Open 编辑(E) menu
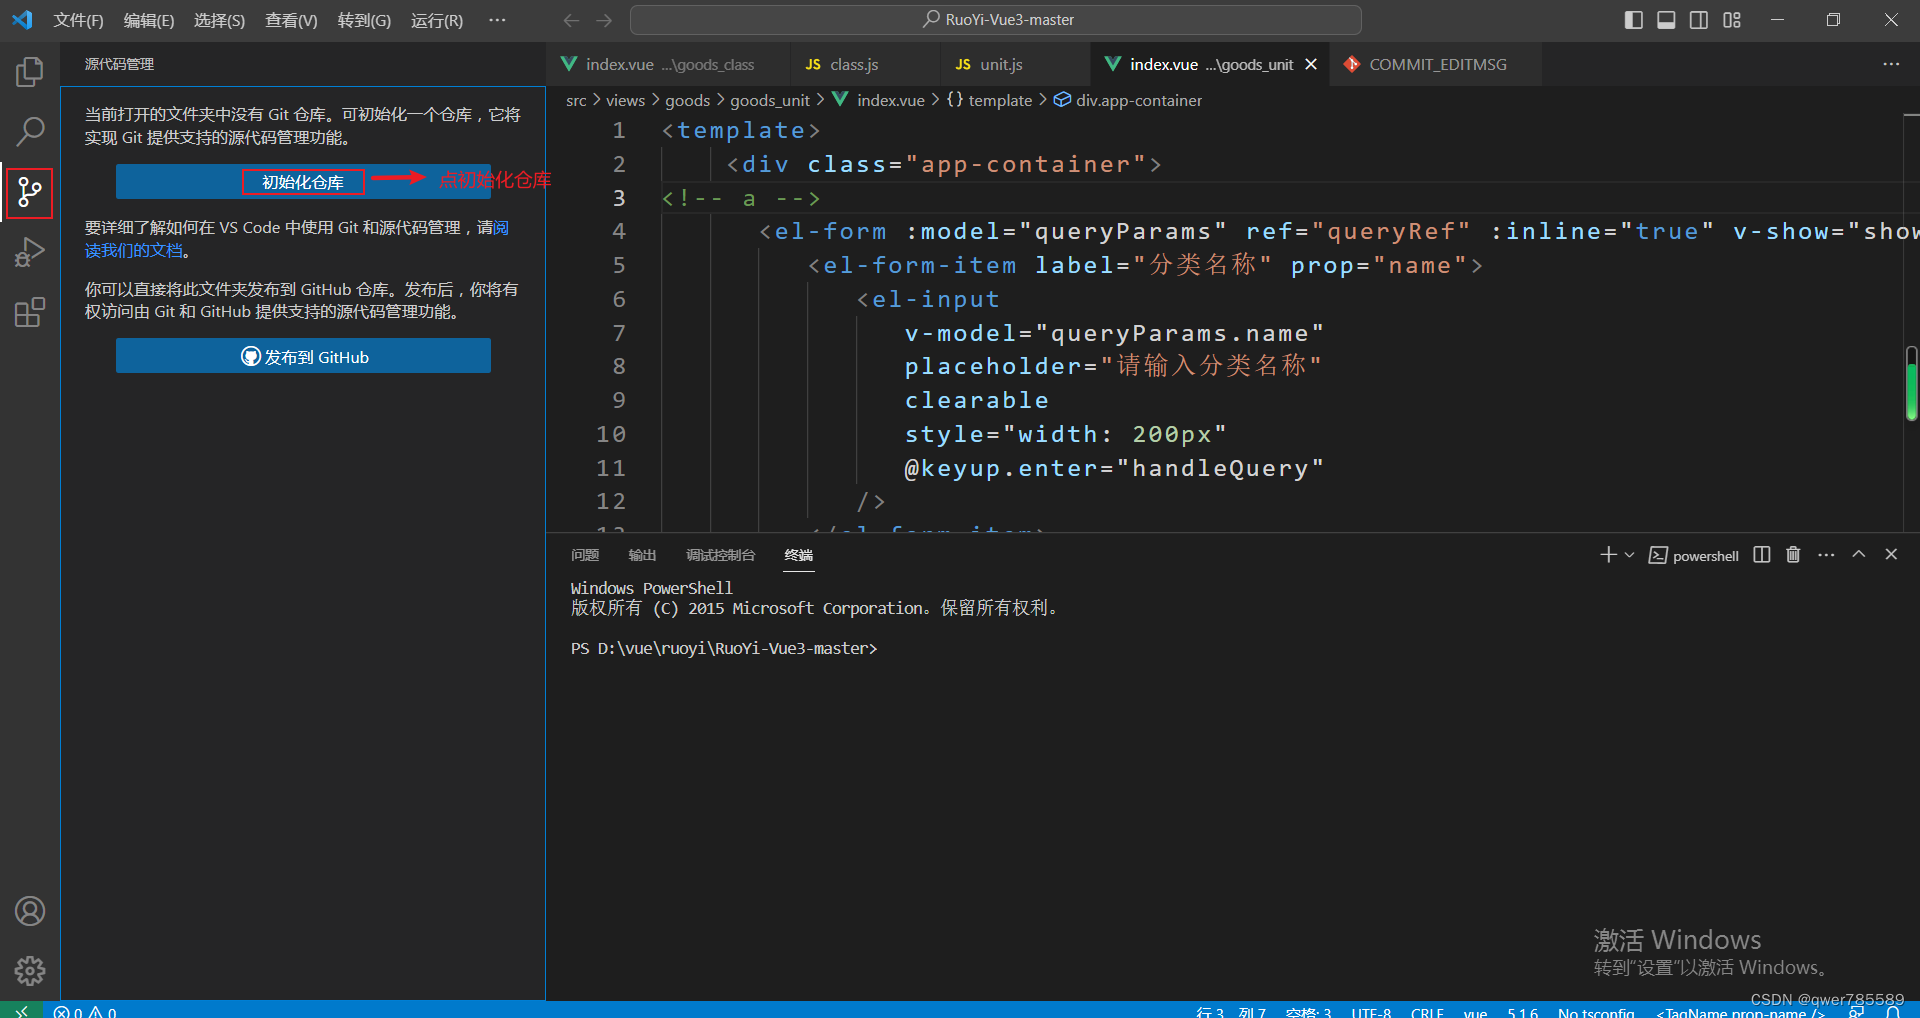The image size is (1920, 1018). (149, 20)
